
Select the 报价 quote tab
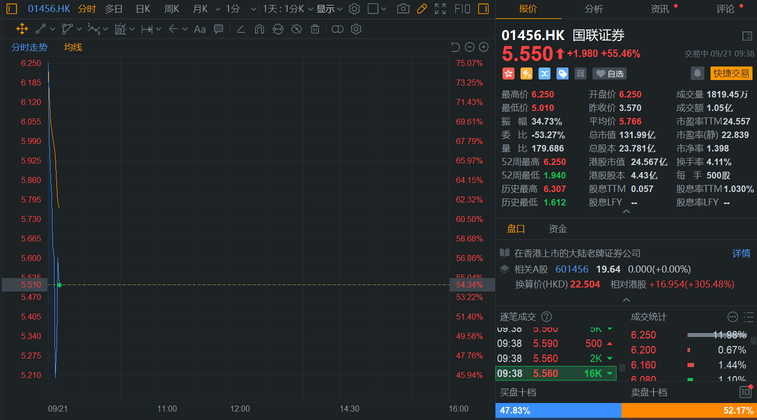[528, 9]
